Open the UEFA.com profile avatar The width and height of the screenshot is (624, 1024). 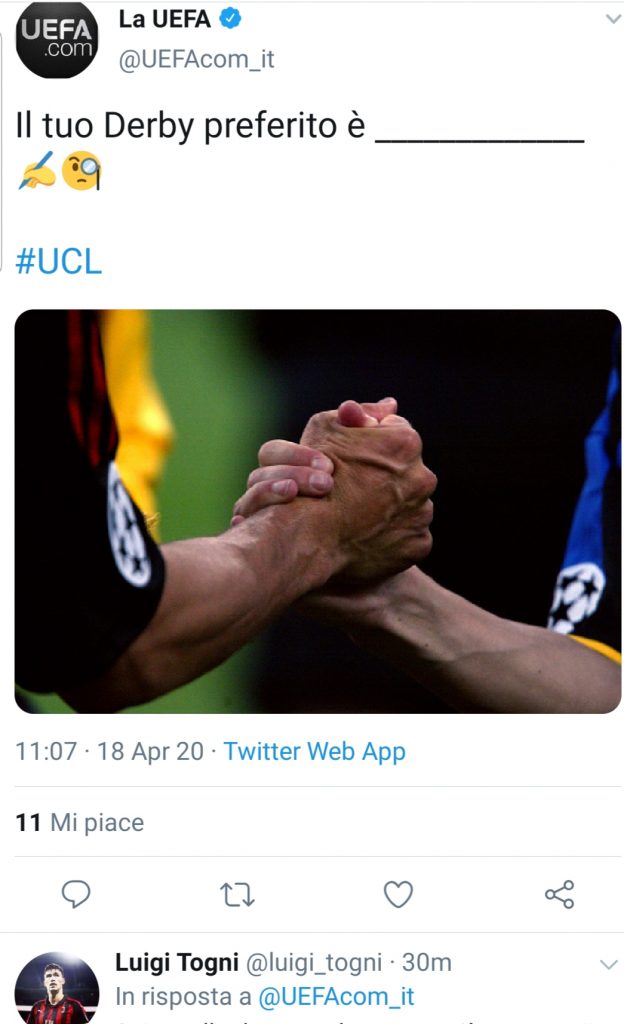(57, 40)
